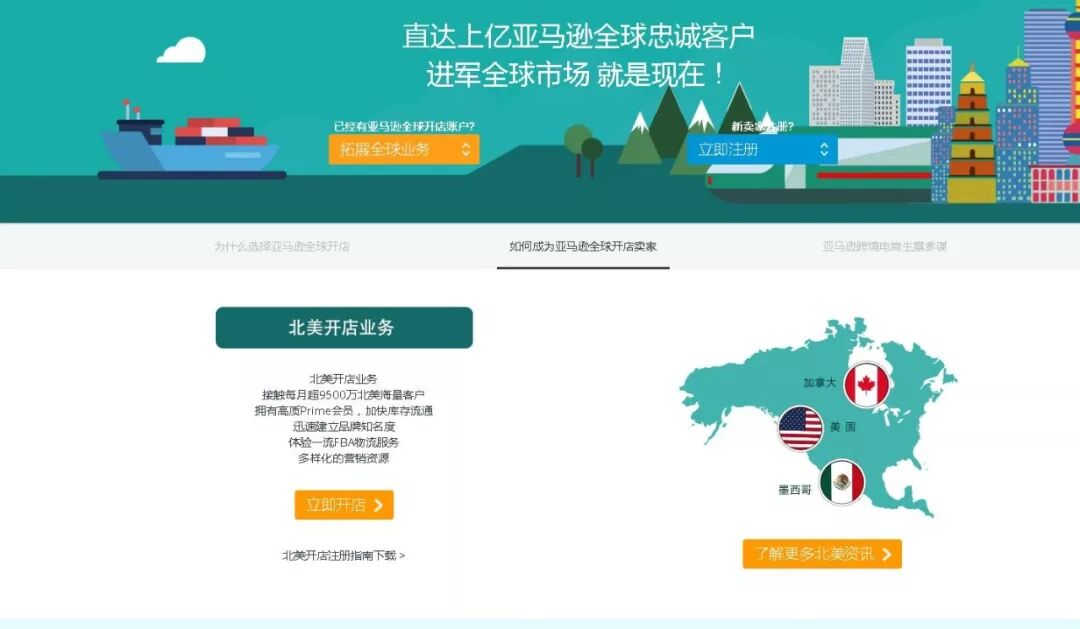Viewport: 1080px width, 629px height.
Task: Click the up-down arrows on 拓展全球业务 selector
Action: click(466, 149)
